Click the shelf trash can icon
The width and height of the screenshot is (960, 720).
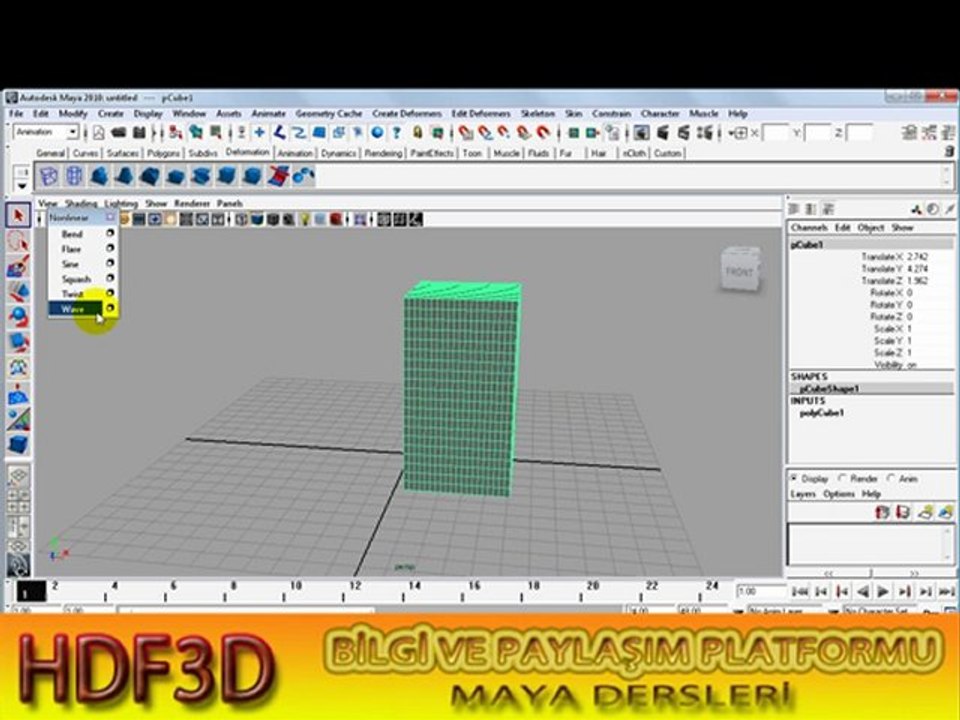click(949, 151)
